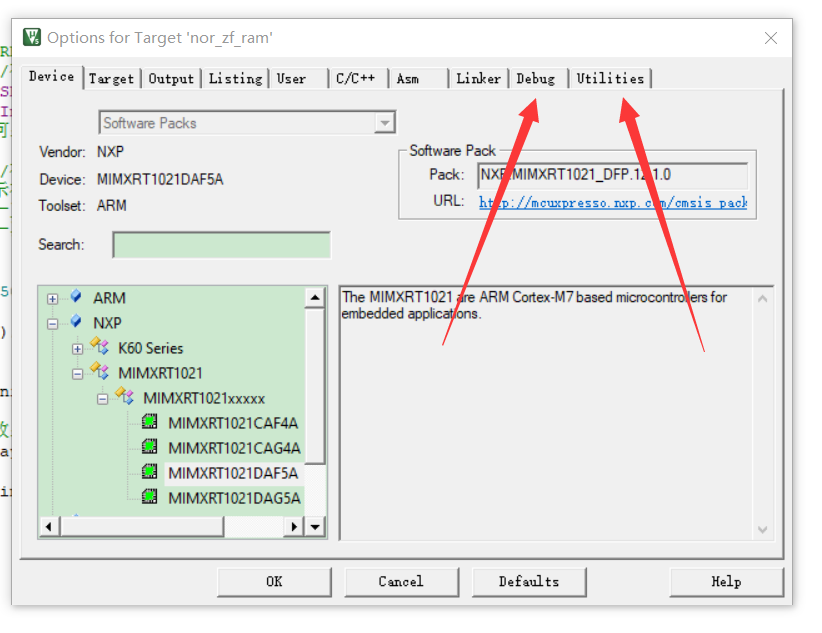This screenshot has height=633, width=822.
Task: Open the Software Packs dropdown
Action: [x=384, y=122]
